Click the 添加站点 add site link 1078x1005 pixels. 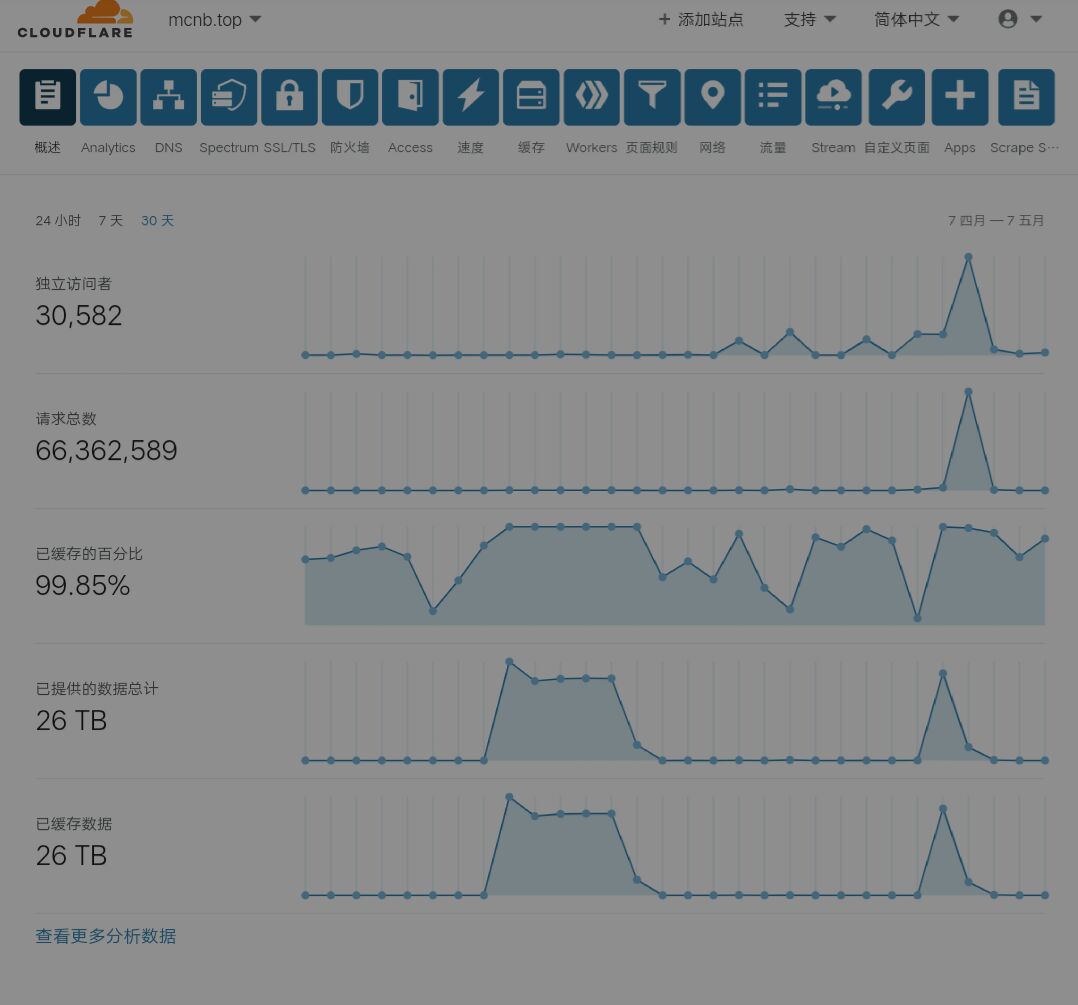tap(701, 19)
